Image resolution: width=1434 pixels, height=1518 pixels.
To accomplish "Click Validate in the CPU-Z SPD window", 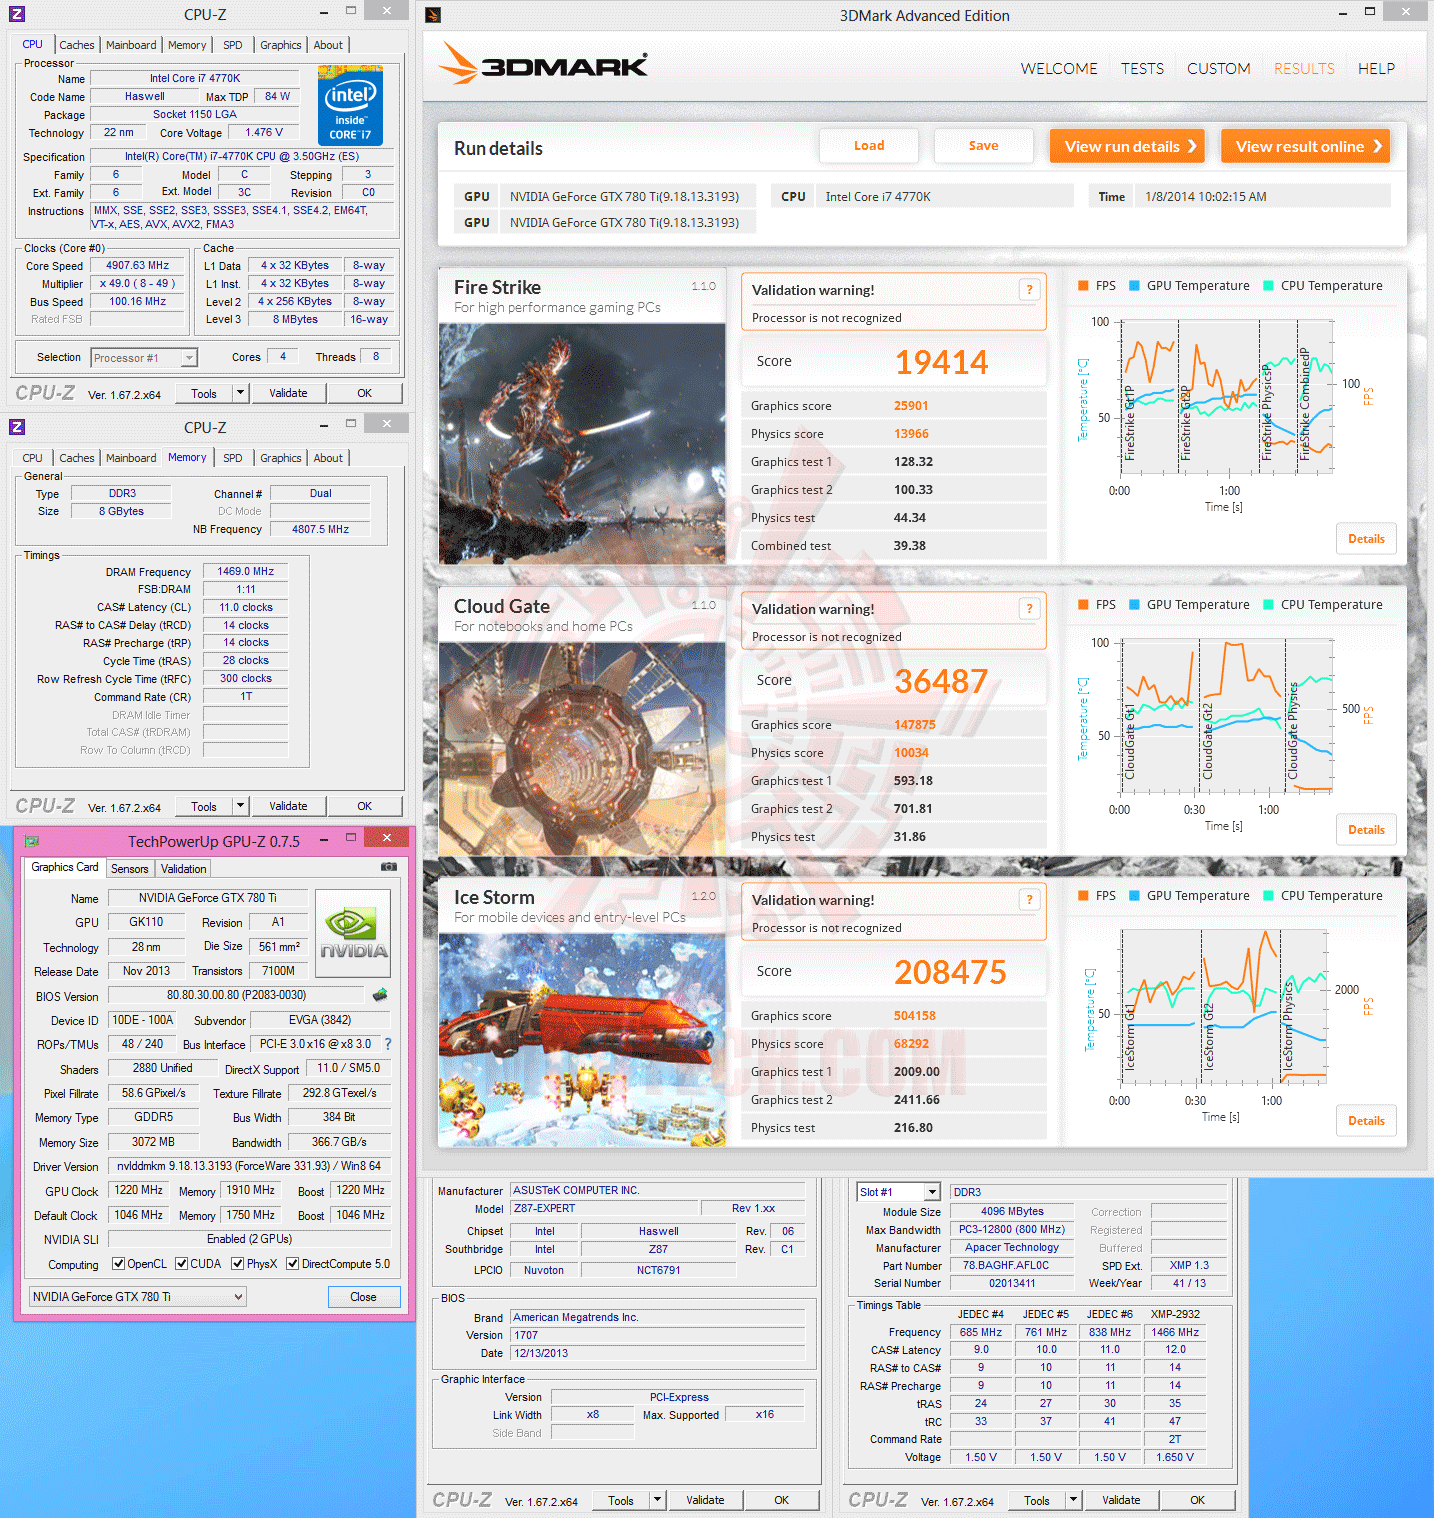I will pyautogui.click(x=1121, y=1500).
